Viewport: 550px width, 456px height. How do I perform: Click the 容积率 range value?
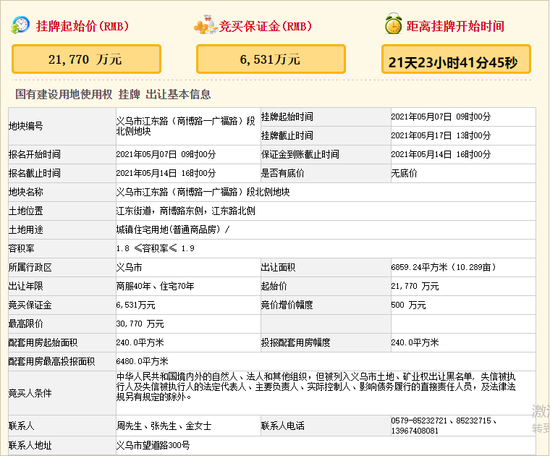pyautogui.click(x=155, y=248)
